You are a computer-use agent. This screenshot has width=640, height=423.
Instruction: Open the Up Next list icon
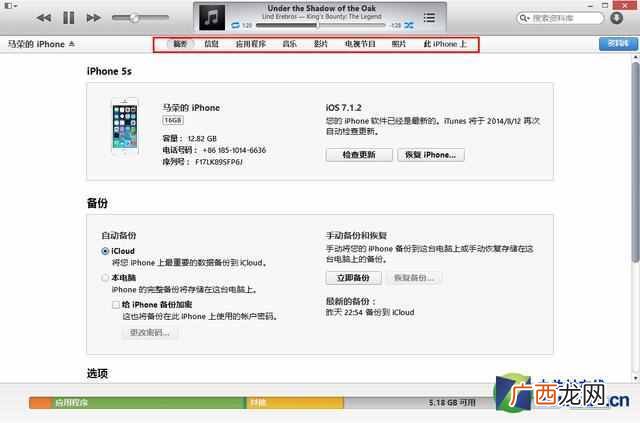[429, 18]
